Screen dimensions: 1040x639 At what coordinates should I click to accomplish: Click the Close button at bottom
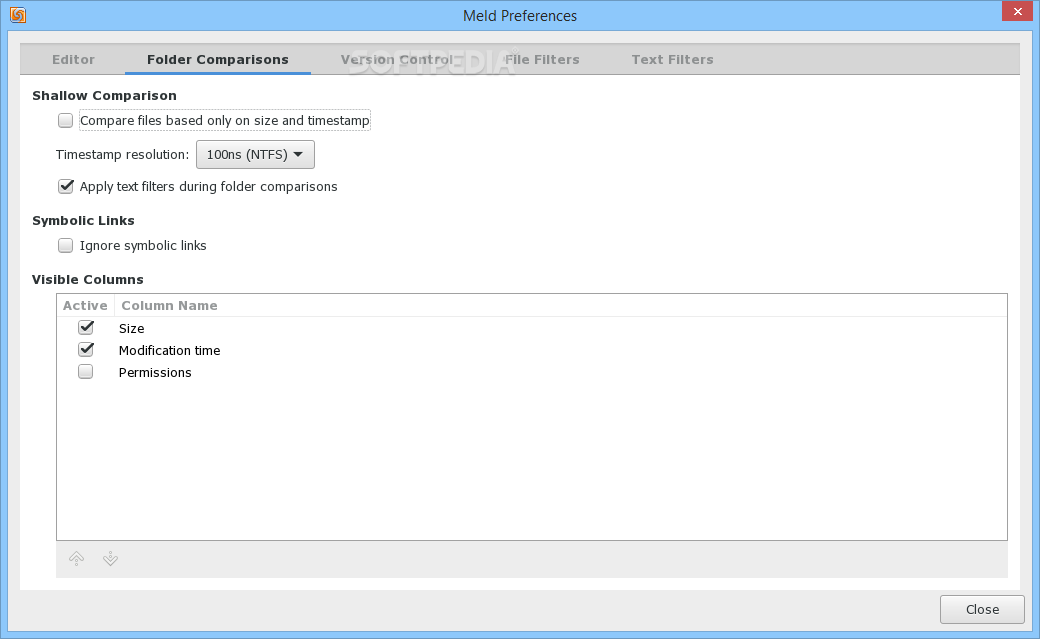tap(982, 609)
